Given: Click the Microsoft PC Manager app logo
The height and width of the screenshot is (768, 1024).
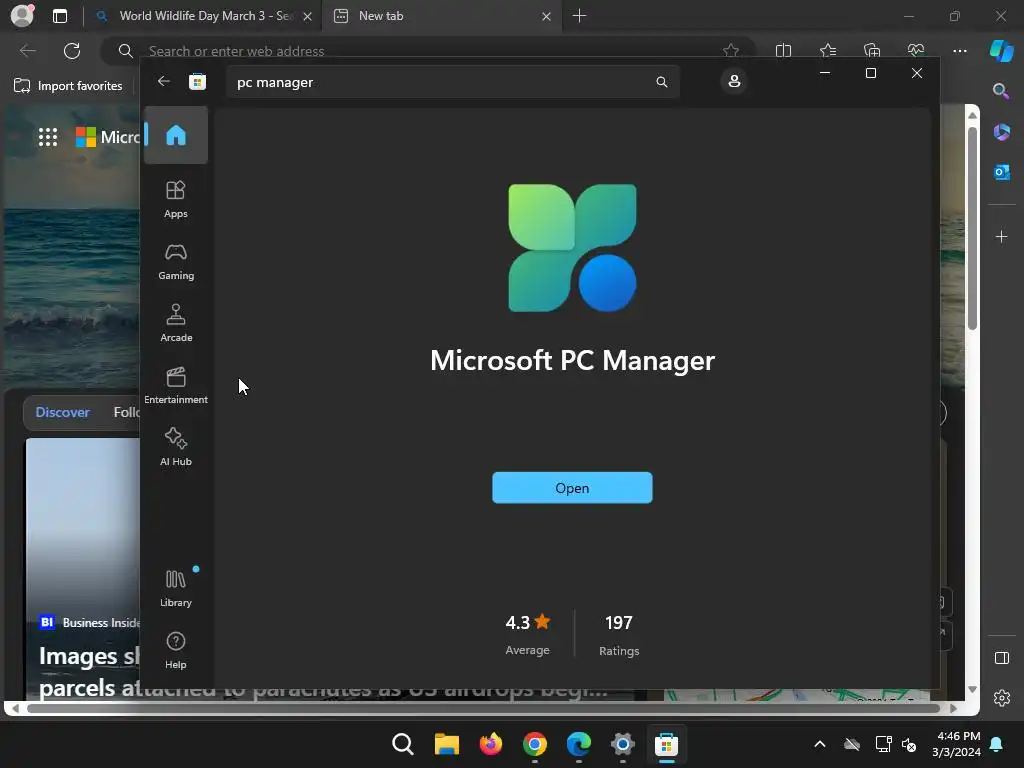Looking at the screenshot, I should tap(572, 248).
